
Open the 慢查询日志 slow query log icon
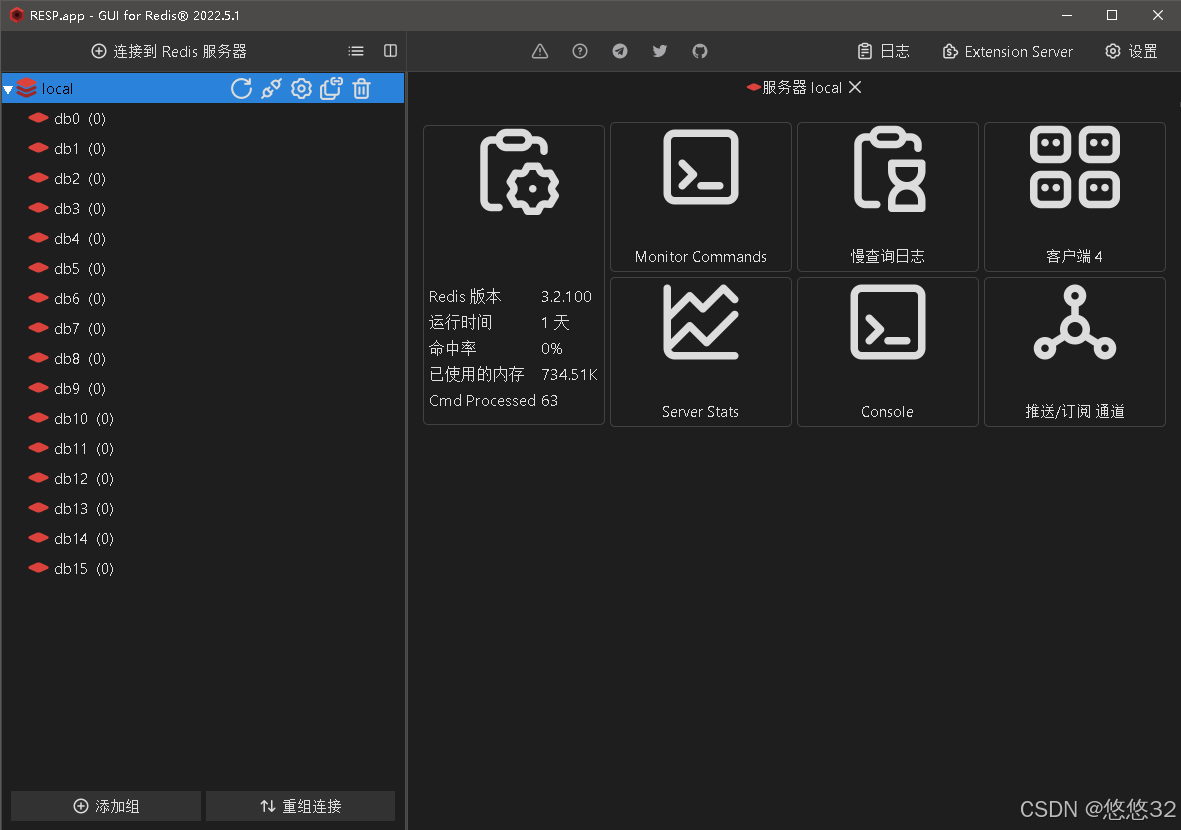pyautogui.click(x=887, y=168)
